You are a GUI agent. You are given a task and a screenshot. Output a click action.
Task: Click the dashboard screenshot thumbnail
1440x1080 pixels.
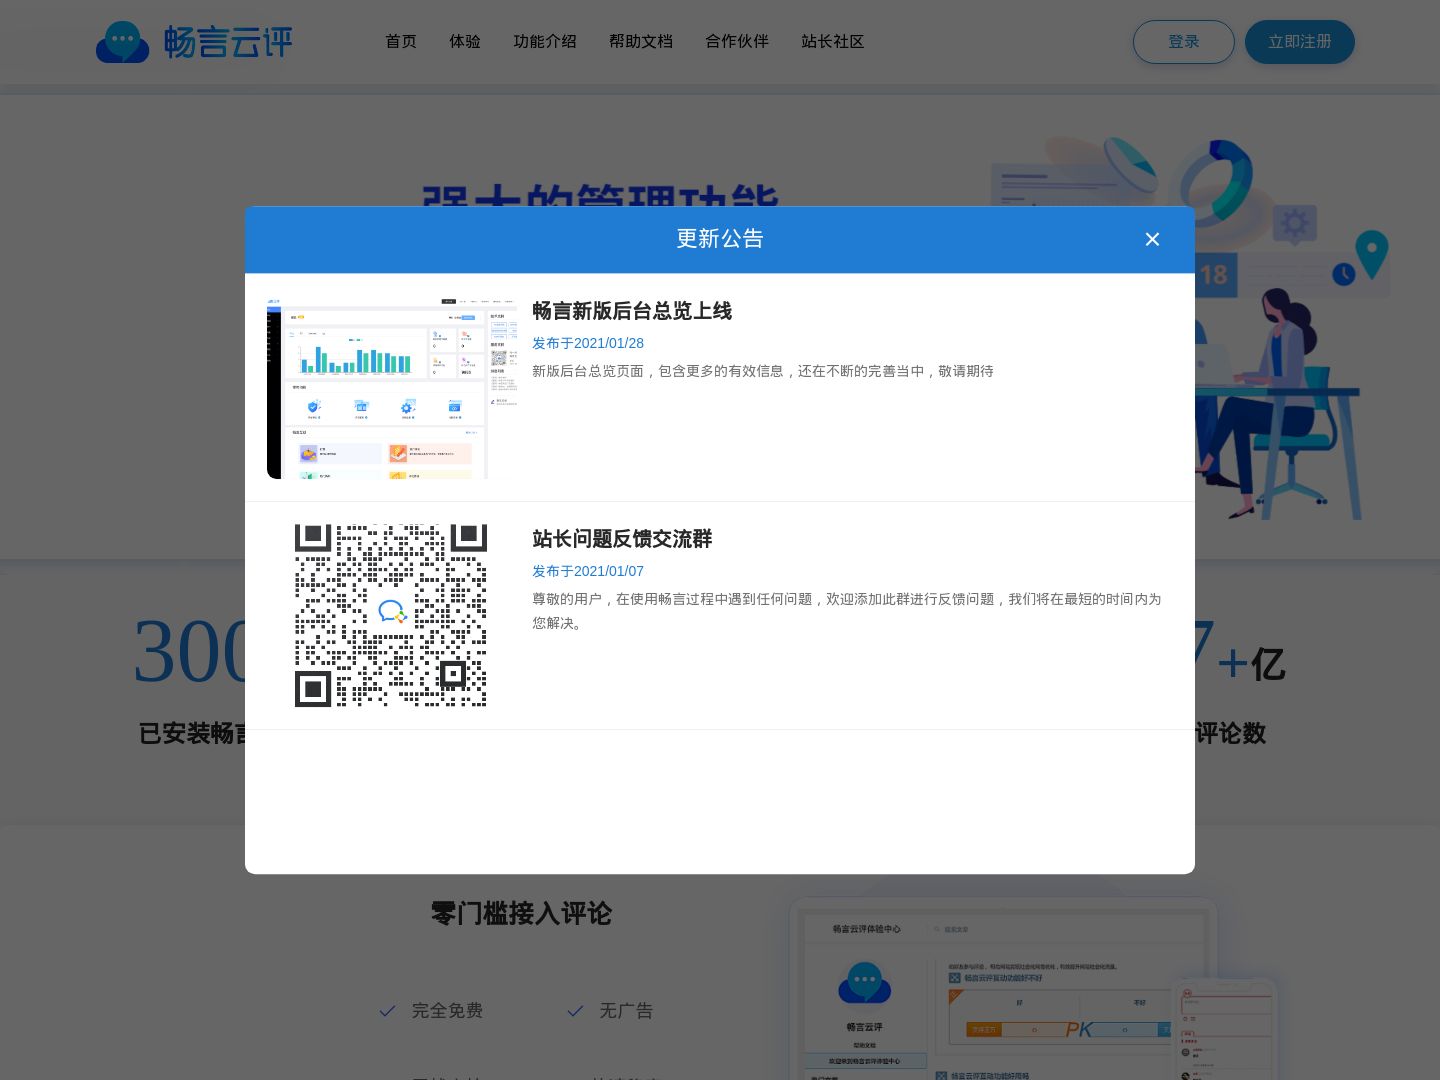(x=392, y=388)
